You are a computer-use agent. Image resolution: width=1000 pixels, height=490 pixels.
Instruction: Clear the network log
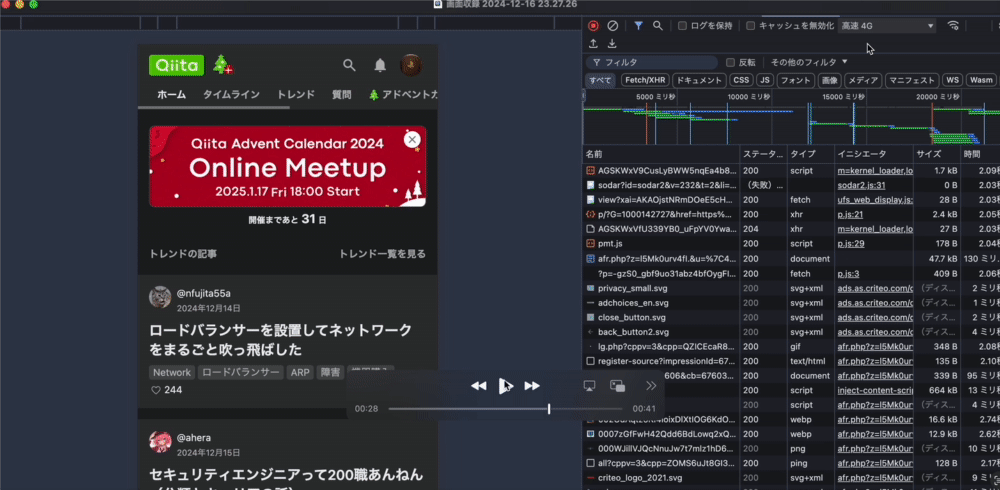[612, 26]
